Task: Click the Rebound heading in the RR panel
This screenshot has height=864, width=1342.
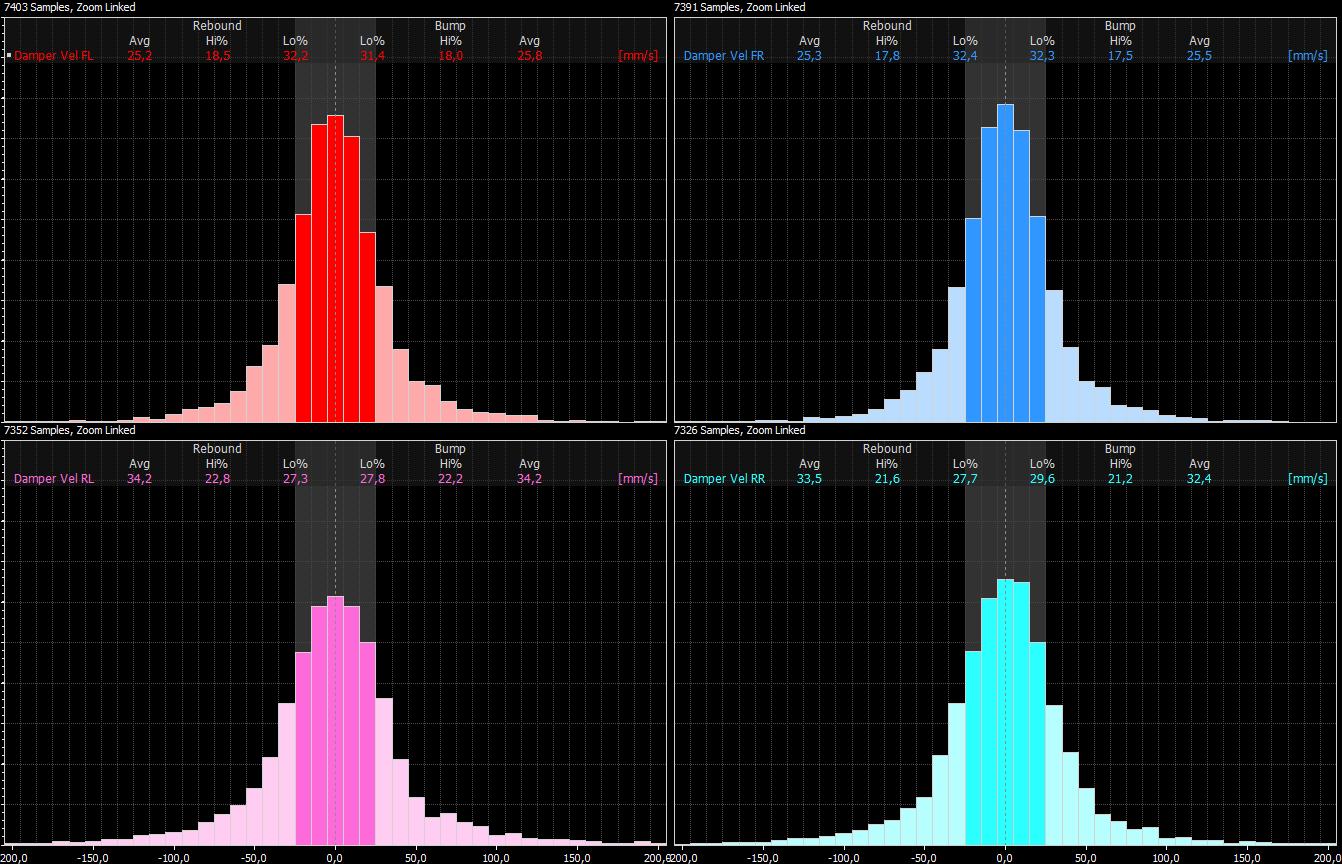Action: 887,449
